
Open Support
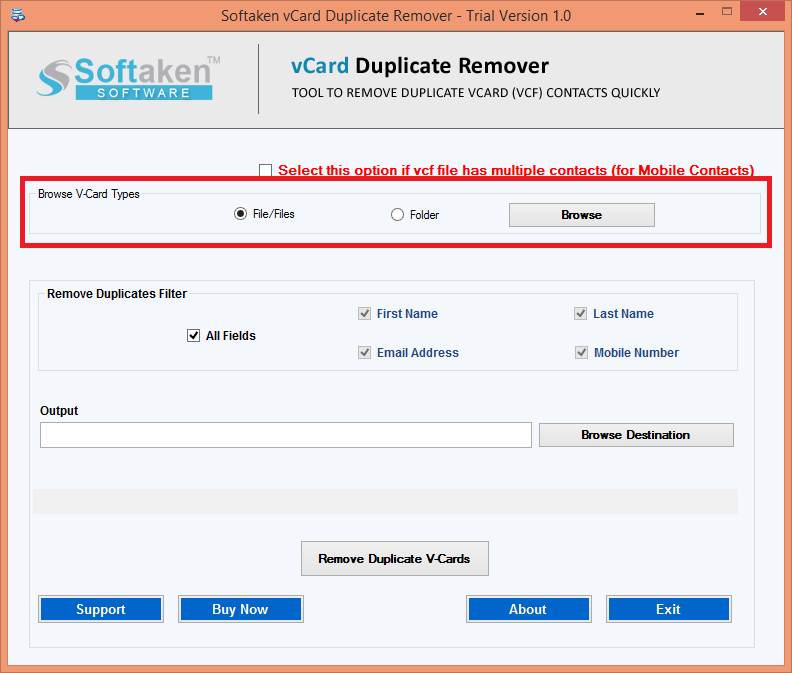click(101, 609)
